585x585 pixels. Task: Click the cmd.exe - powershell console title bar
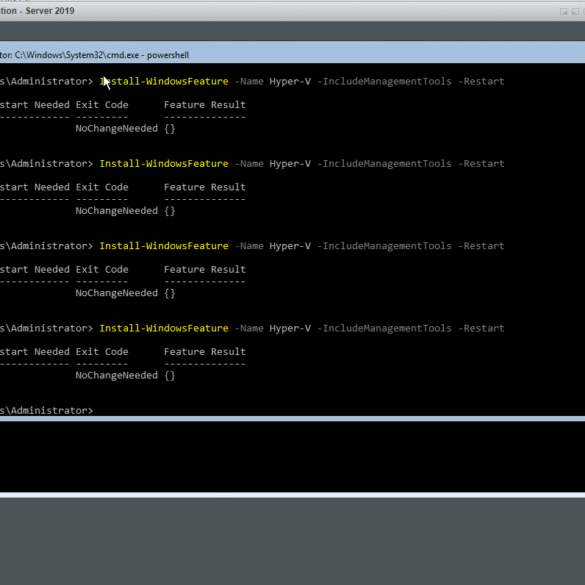tap(292, 52)
